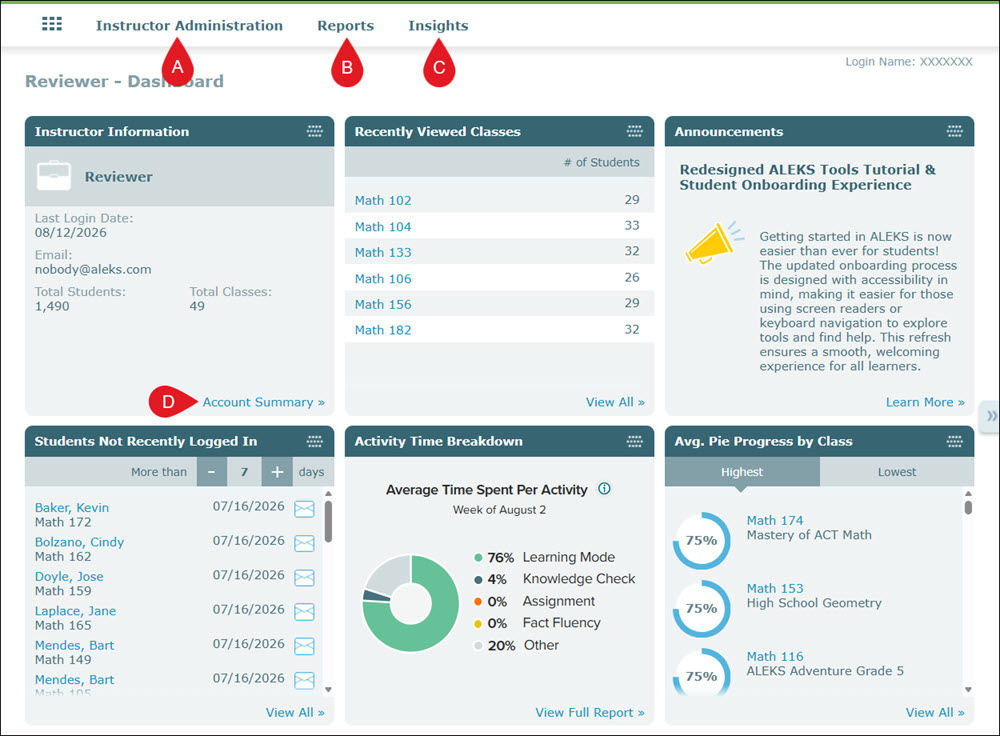Decrease days with the minus button
The width and height of the screenshot is (1000, 736).
click(212, 472)
